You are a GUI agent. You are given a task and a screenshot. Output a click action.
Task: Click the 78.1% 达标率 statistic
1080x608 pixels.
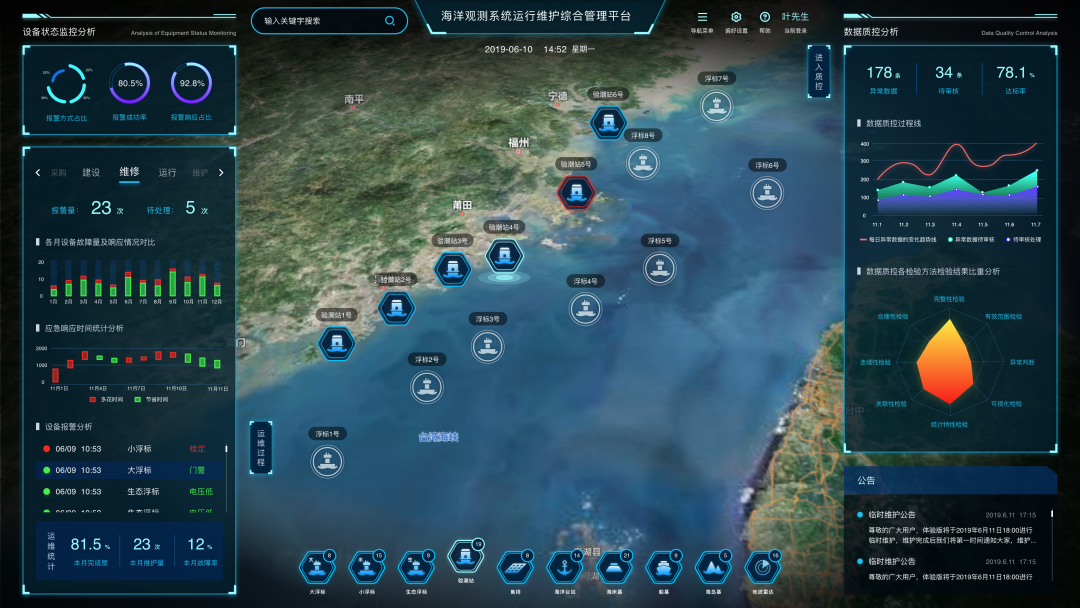pyautogui.click(x=1015, y=79)
